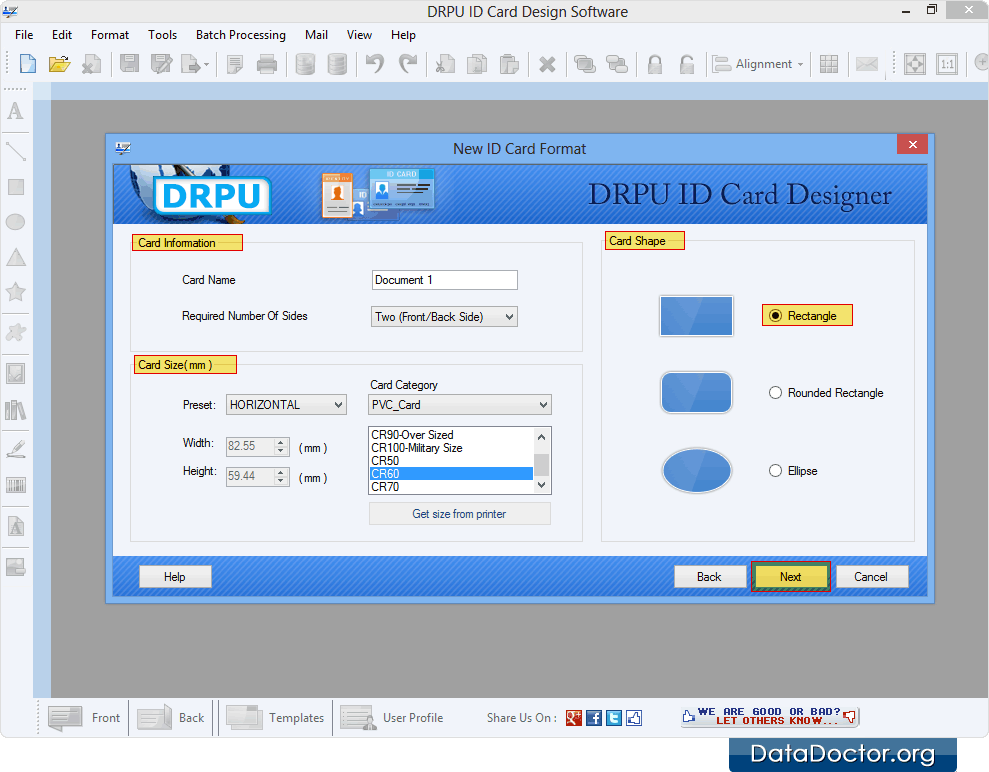Click the Back button in the dialog
989x772 pixels.
point(710,576)
